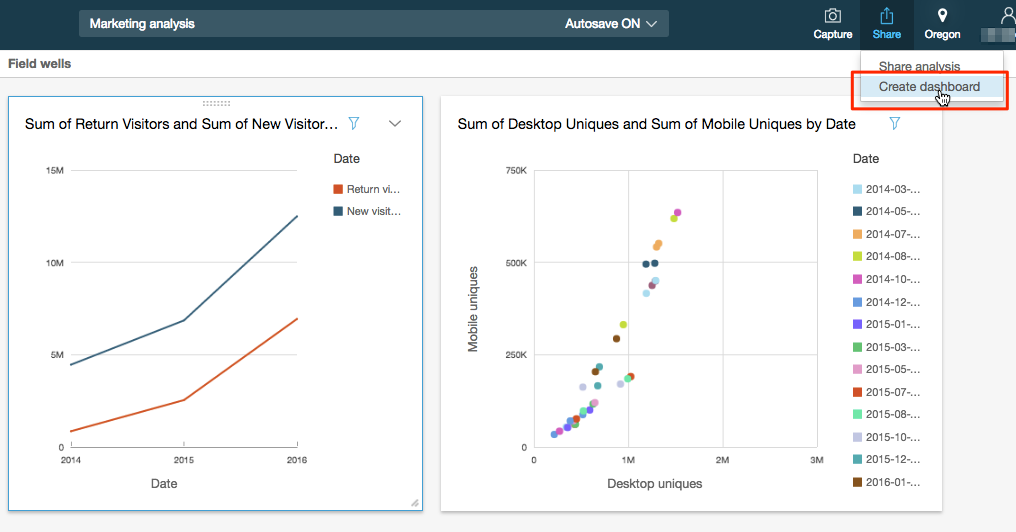This screenshot has height=532, width=1016.
Task: Click the Date legend title in the scatter plot
Action: click(866, 159)
